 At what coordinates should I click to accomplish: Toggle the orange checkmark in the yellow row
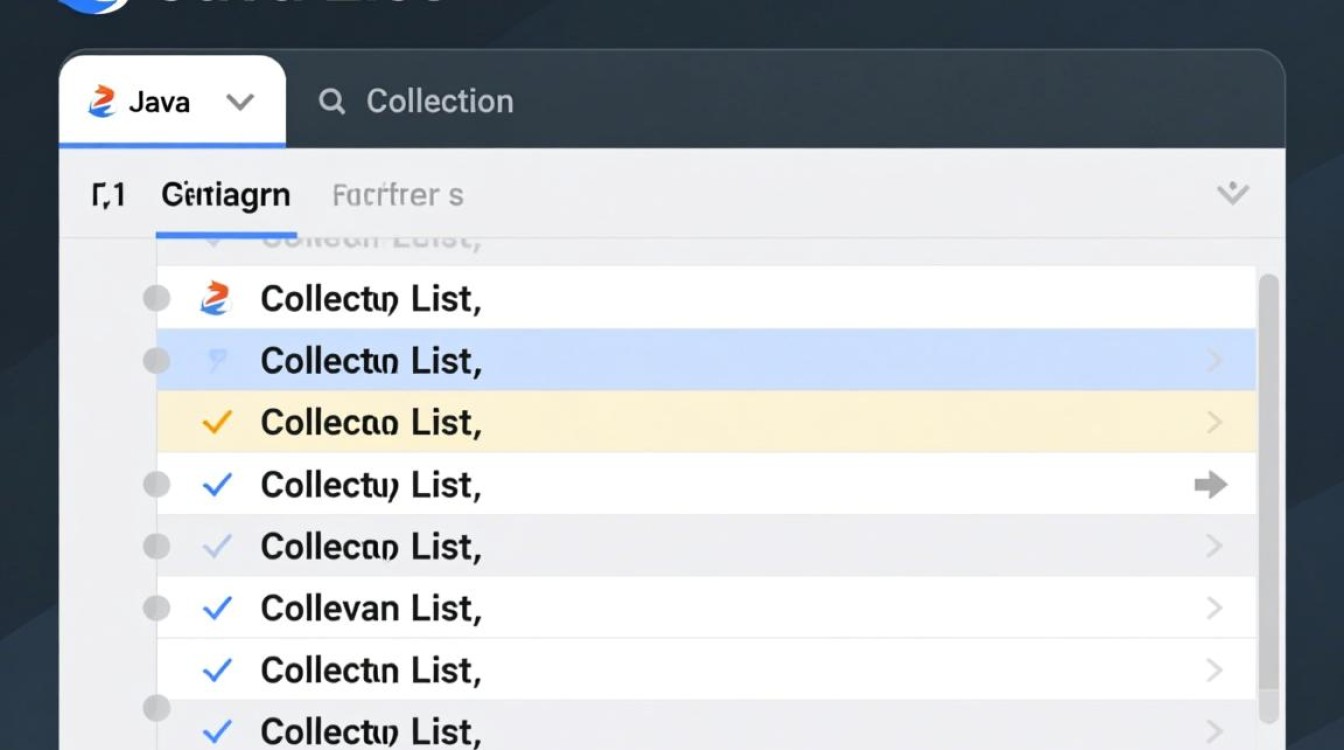(x=216, y=423)
